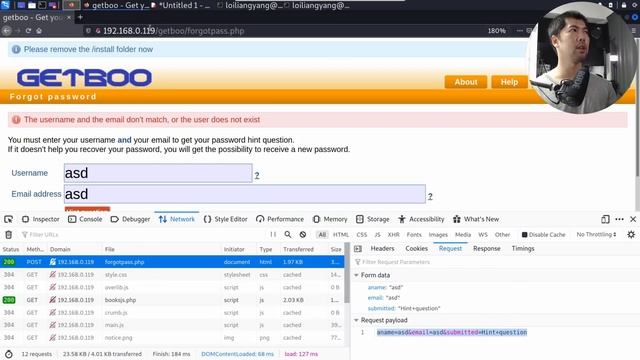The width and height of the screenshot is (640, 360).
Task: Select the booksjs.php request row
Action: (172, 300)
